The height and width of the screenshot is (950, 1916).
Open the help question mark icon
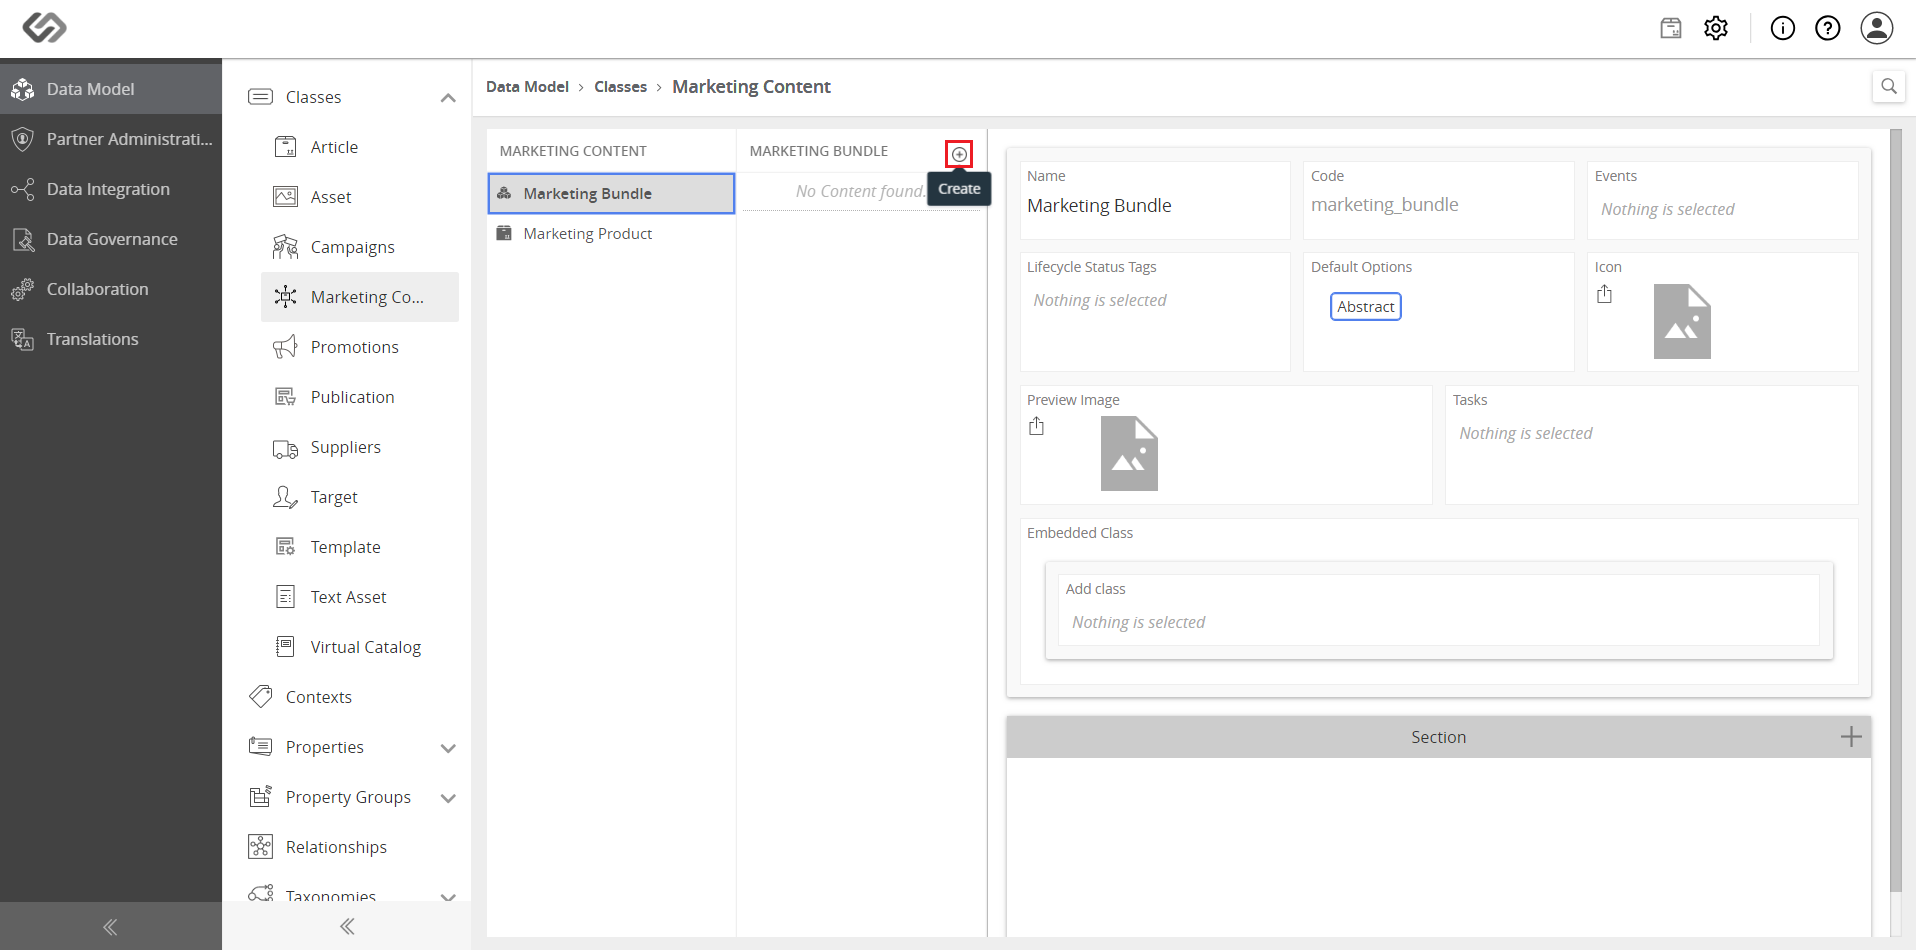click(1828, 28)
